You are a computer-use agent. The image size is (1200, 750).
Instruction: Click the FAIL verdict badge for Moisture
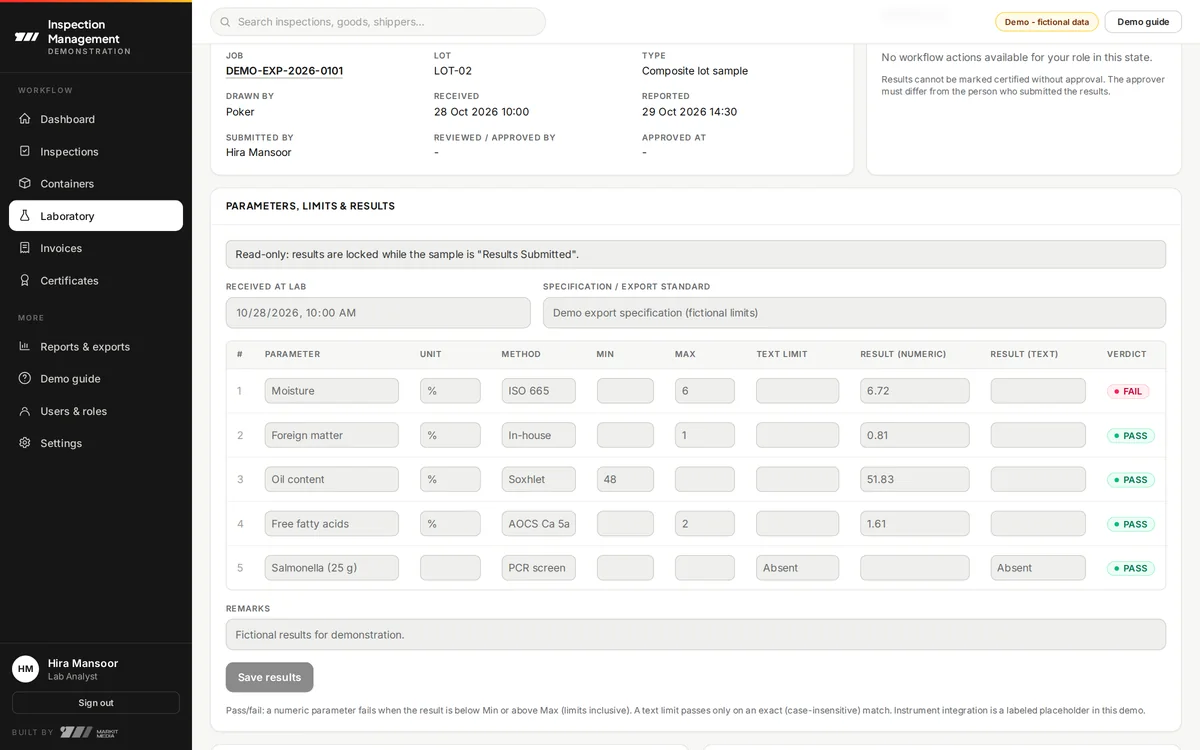pos(1128,391)
